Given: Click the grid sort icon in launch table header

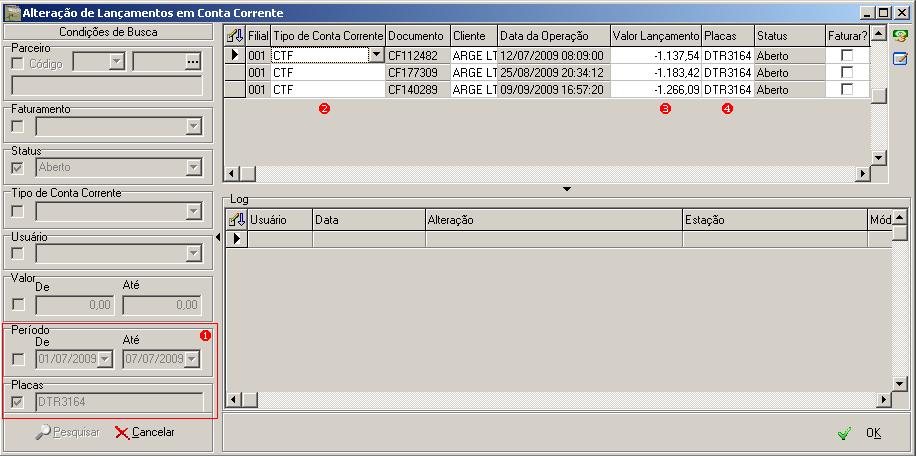Looking at the screenshot, I should [x=235, y=36].
